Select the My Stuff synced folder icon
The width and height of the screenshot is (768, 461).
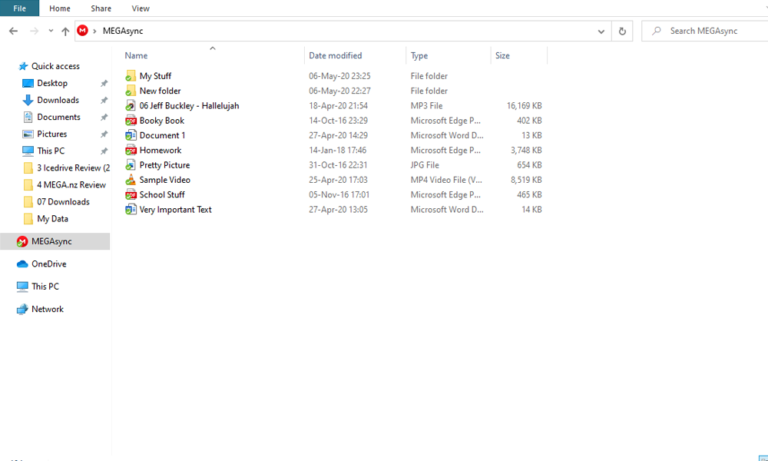point(130,76)
